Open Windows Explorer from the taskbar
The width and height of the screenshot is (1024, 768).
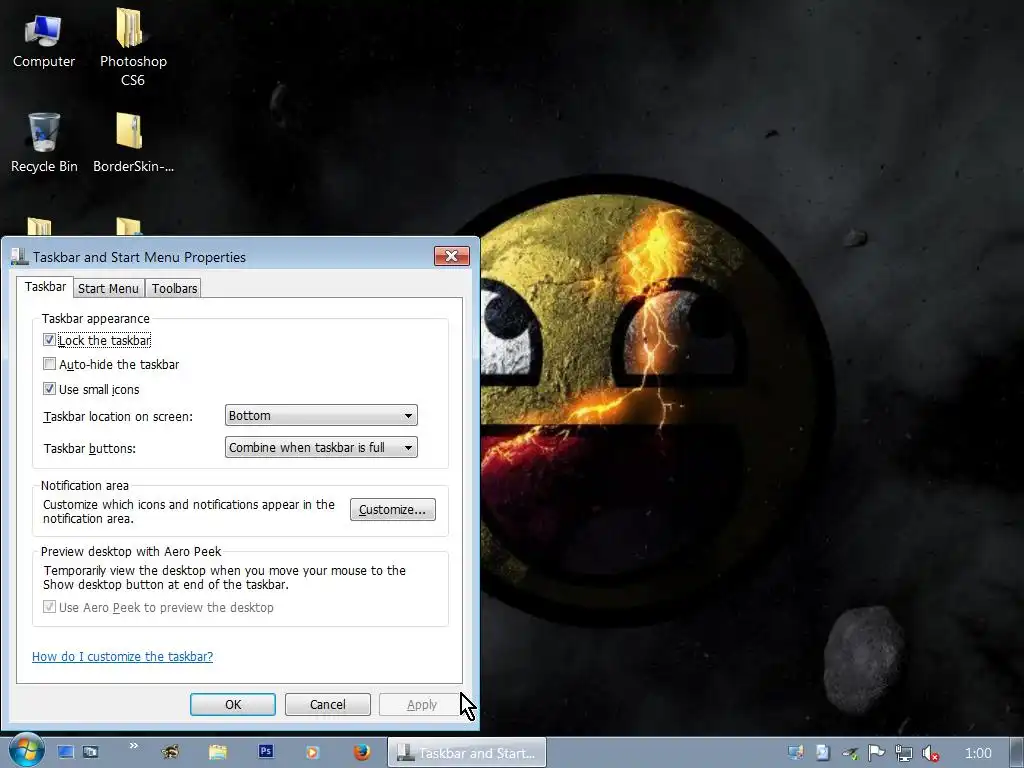[x=217, y=752]
